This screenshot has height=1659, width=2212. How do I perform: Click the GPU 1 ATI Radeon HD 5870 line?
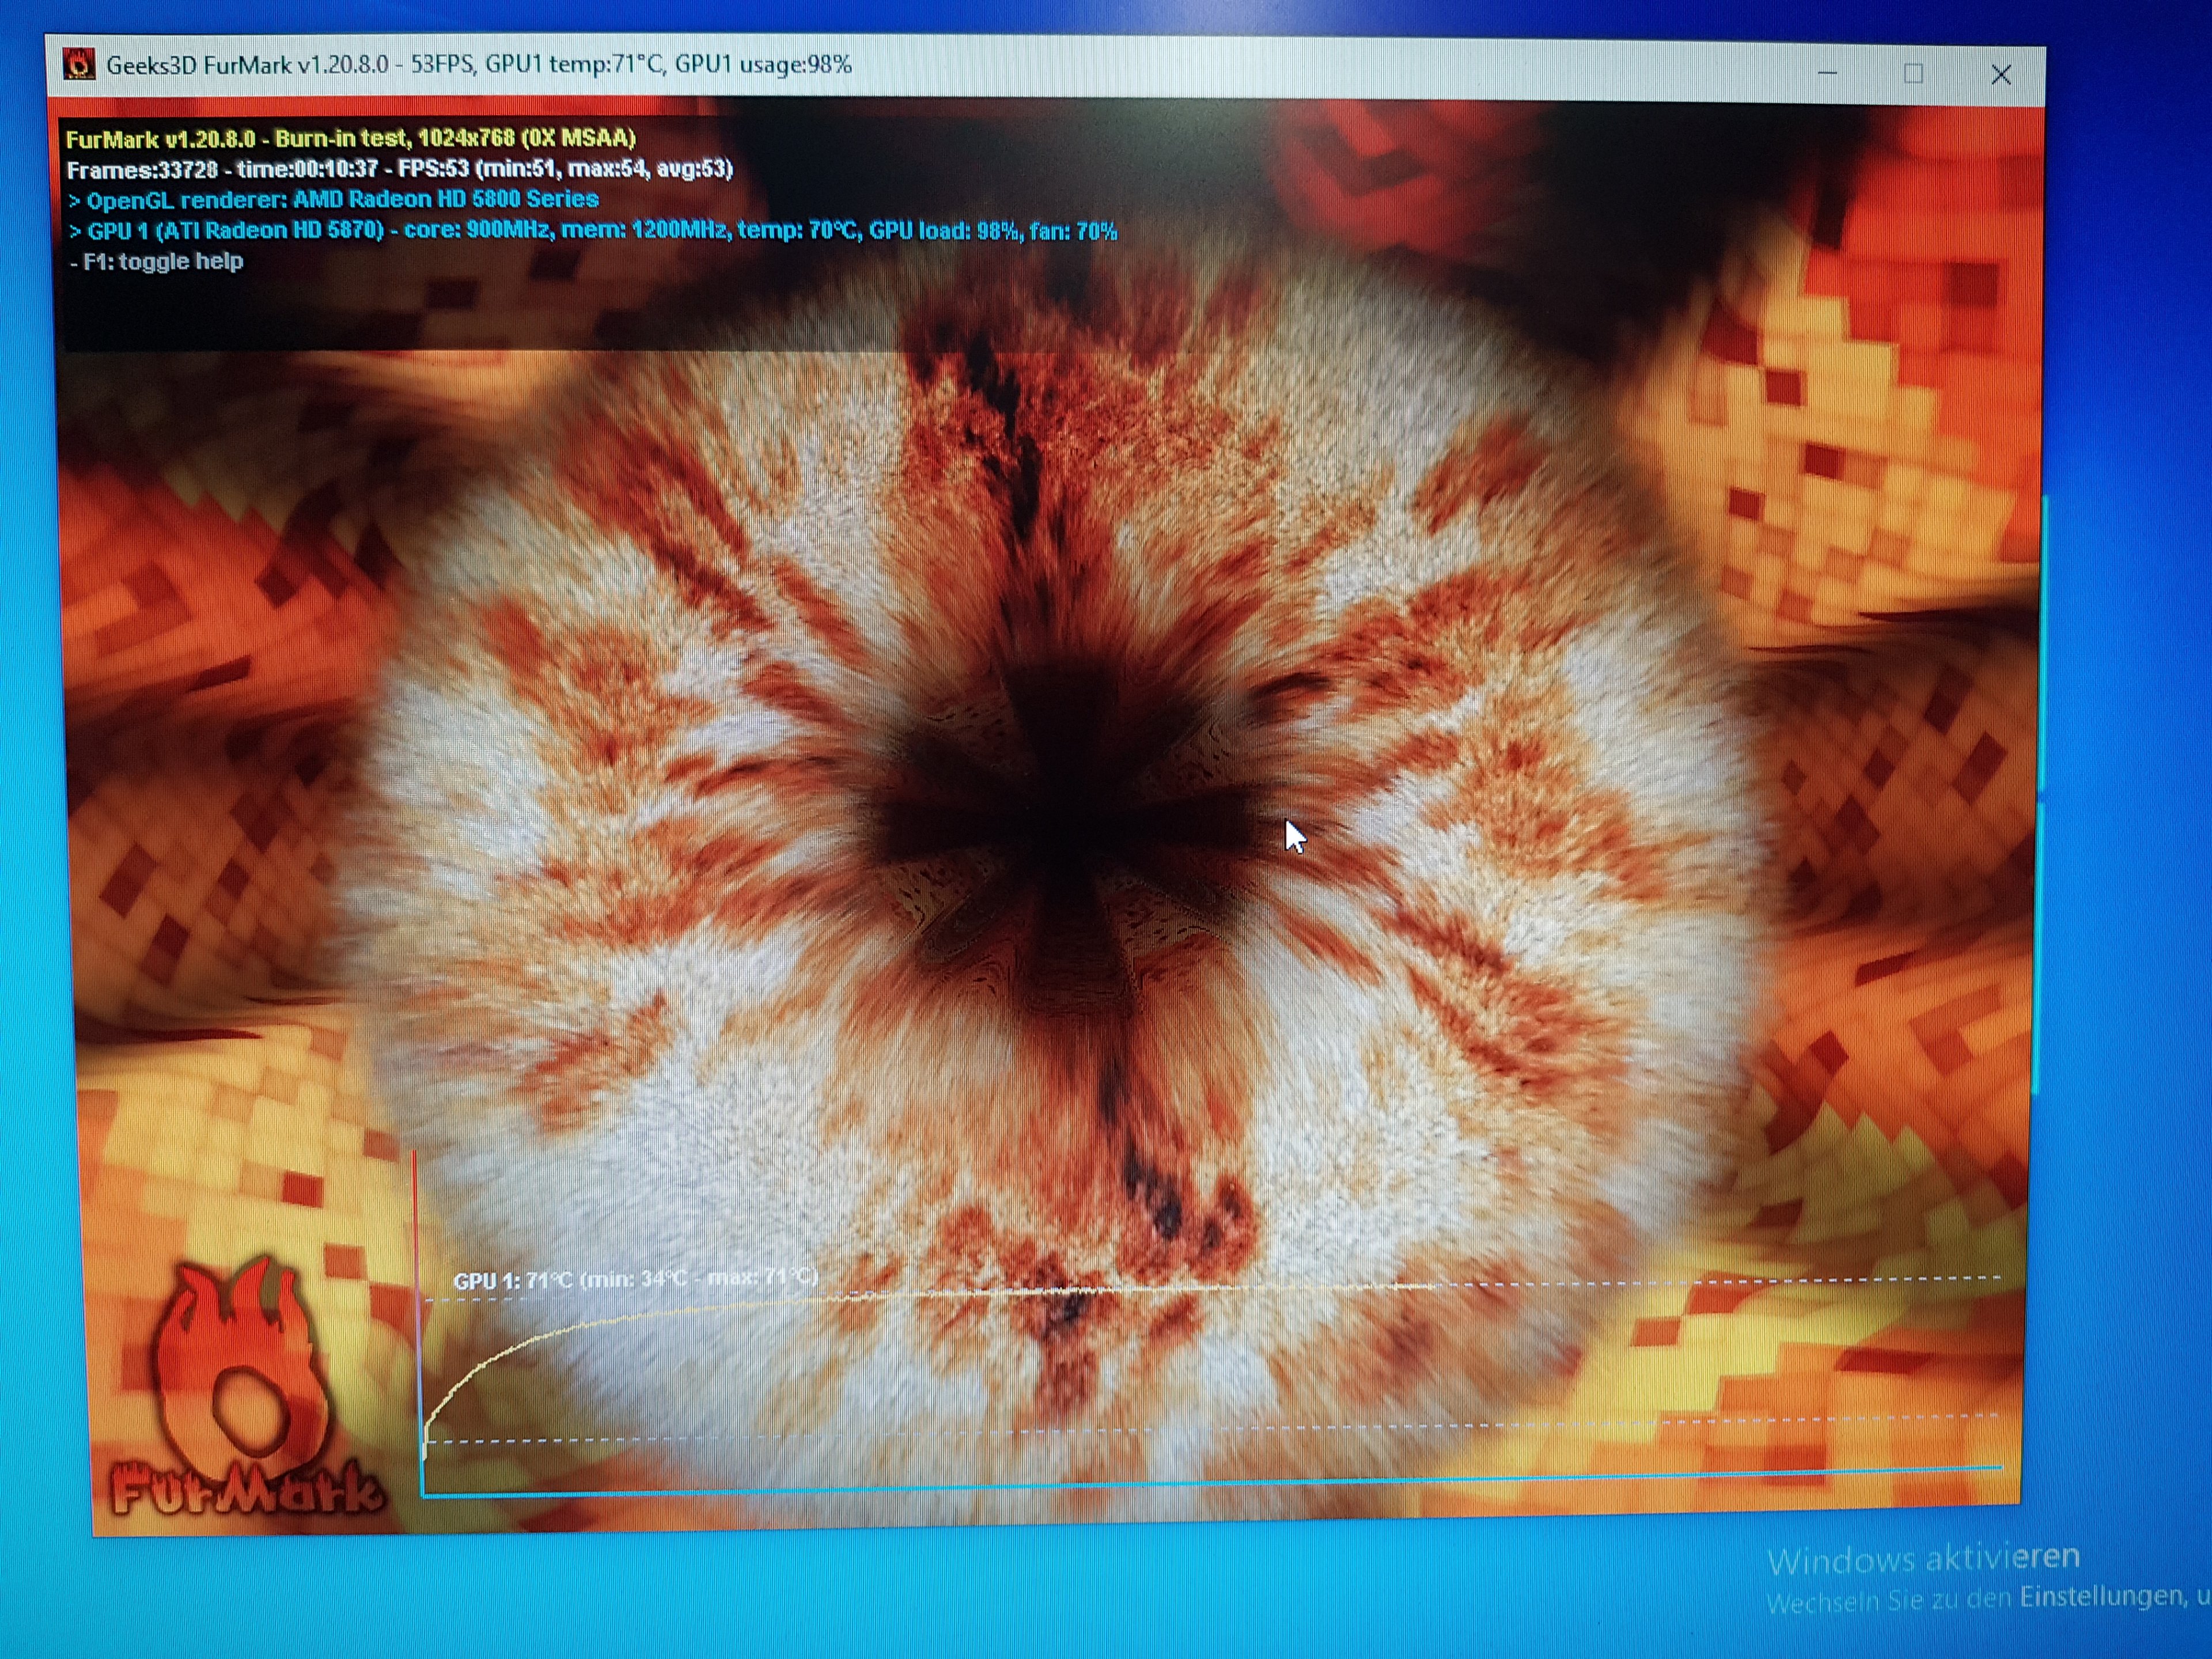(x=592, y=231)
